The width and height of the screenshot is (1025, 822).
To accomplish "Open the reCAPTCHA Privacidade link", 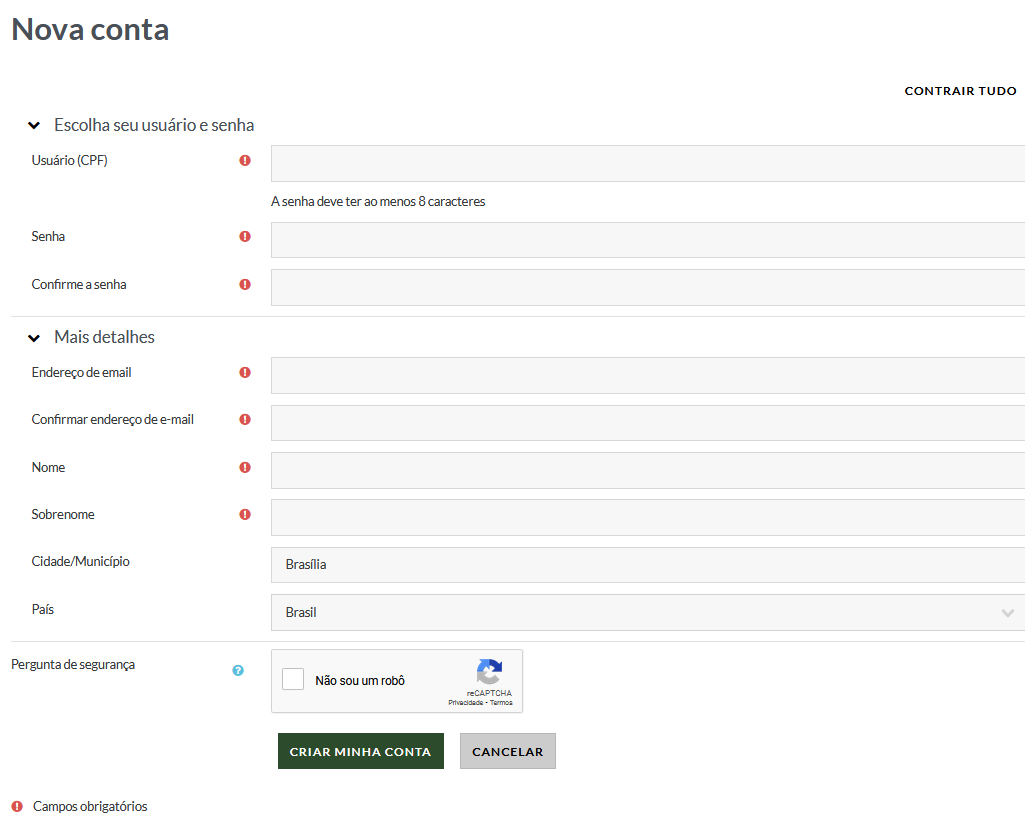I will pyautogui.click(x=466, y=703).
